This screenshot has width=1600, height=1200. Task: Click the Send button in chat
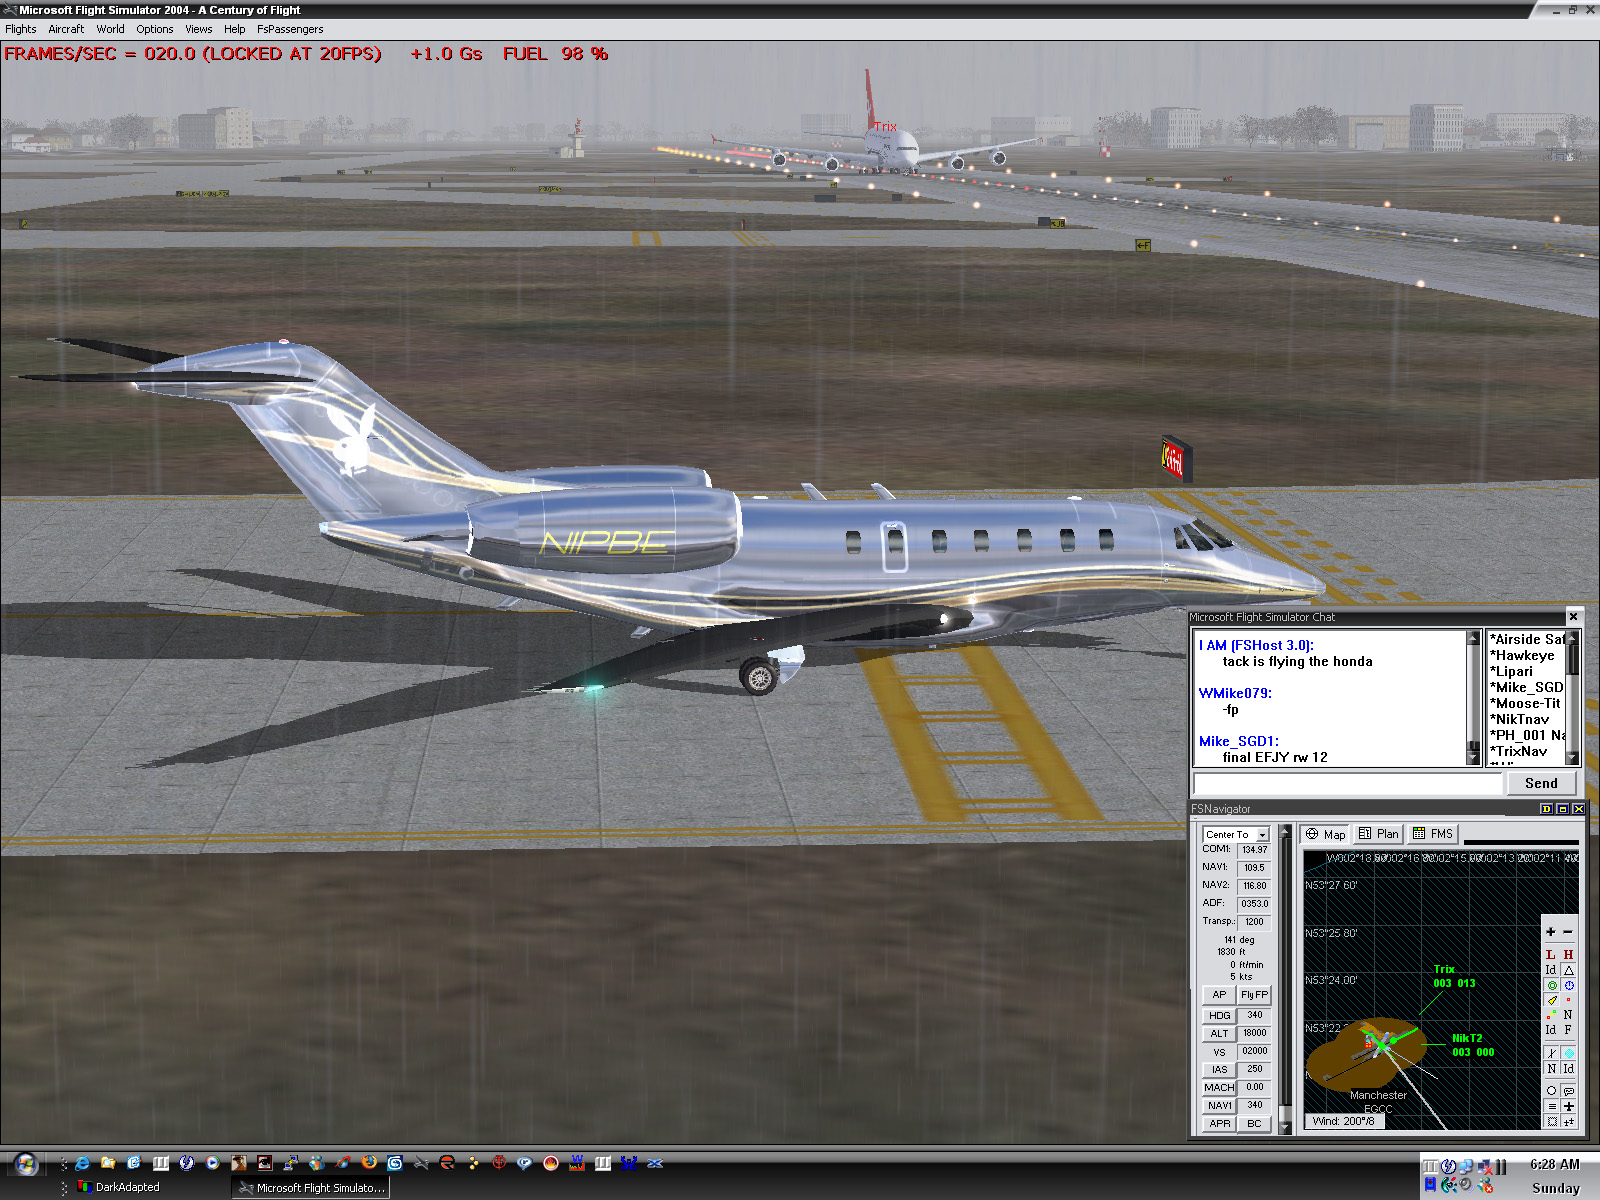[1540, 783]
